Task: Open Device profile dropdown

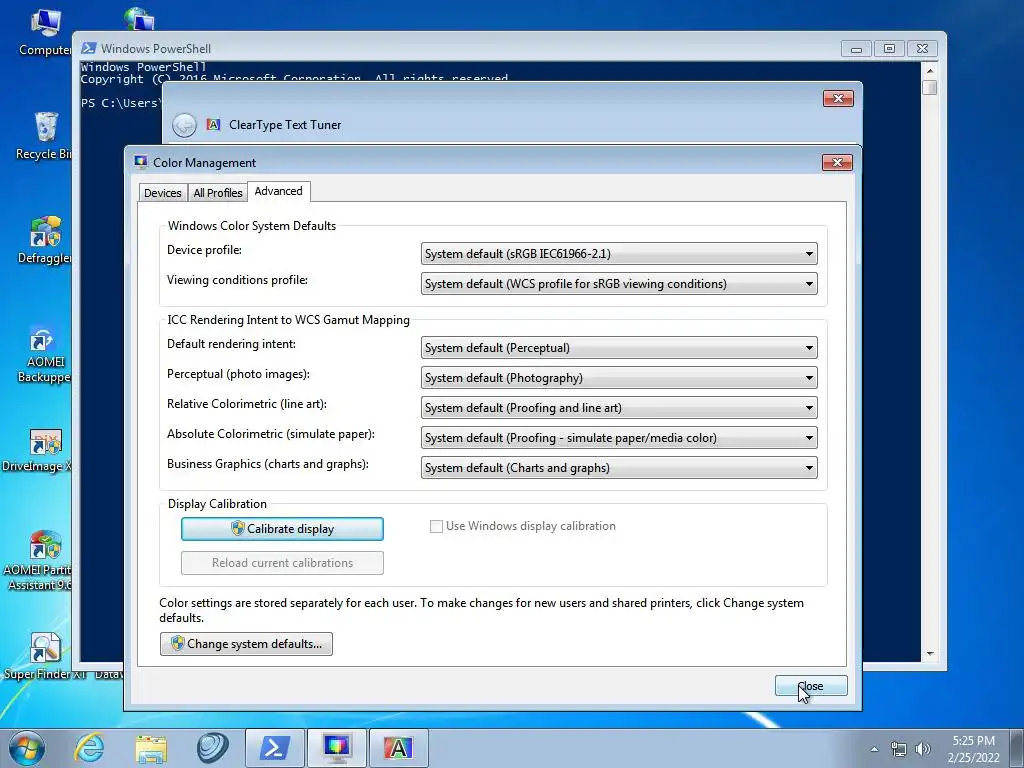Action: (618, 253)
